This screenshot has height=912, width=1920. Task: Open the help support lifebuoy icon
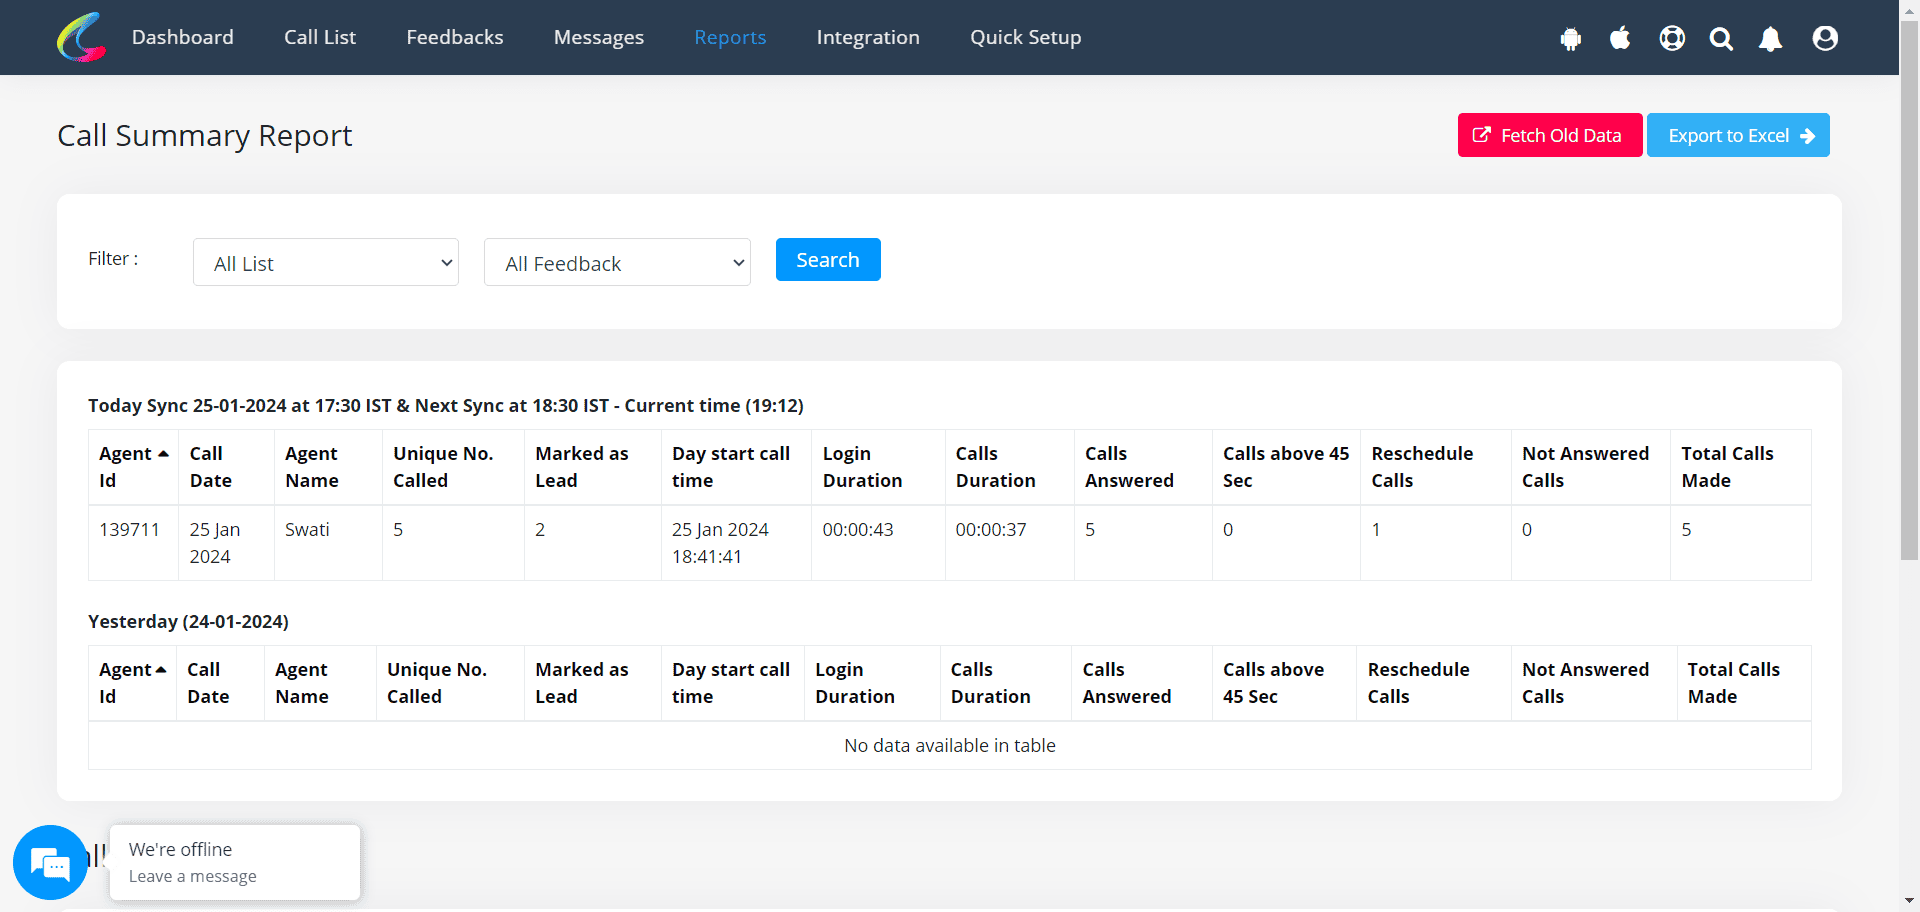click(1671, 38)
